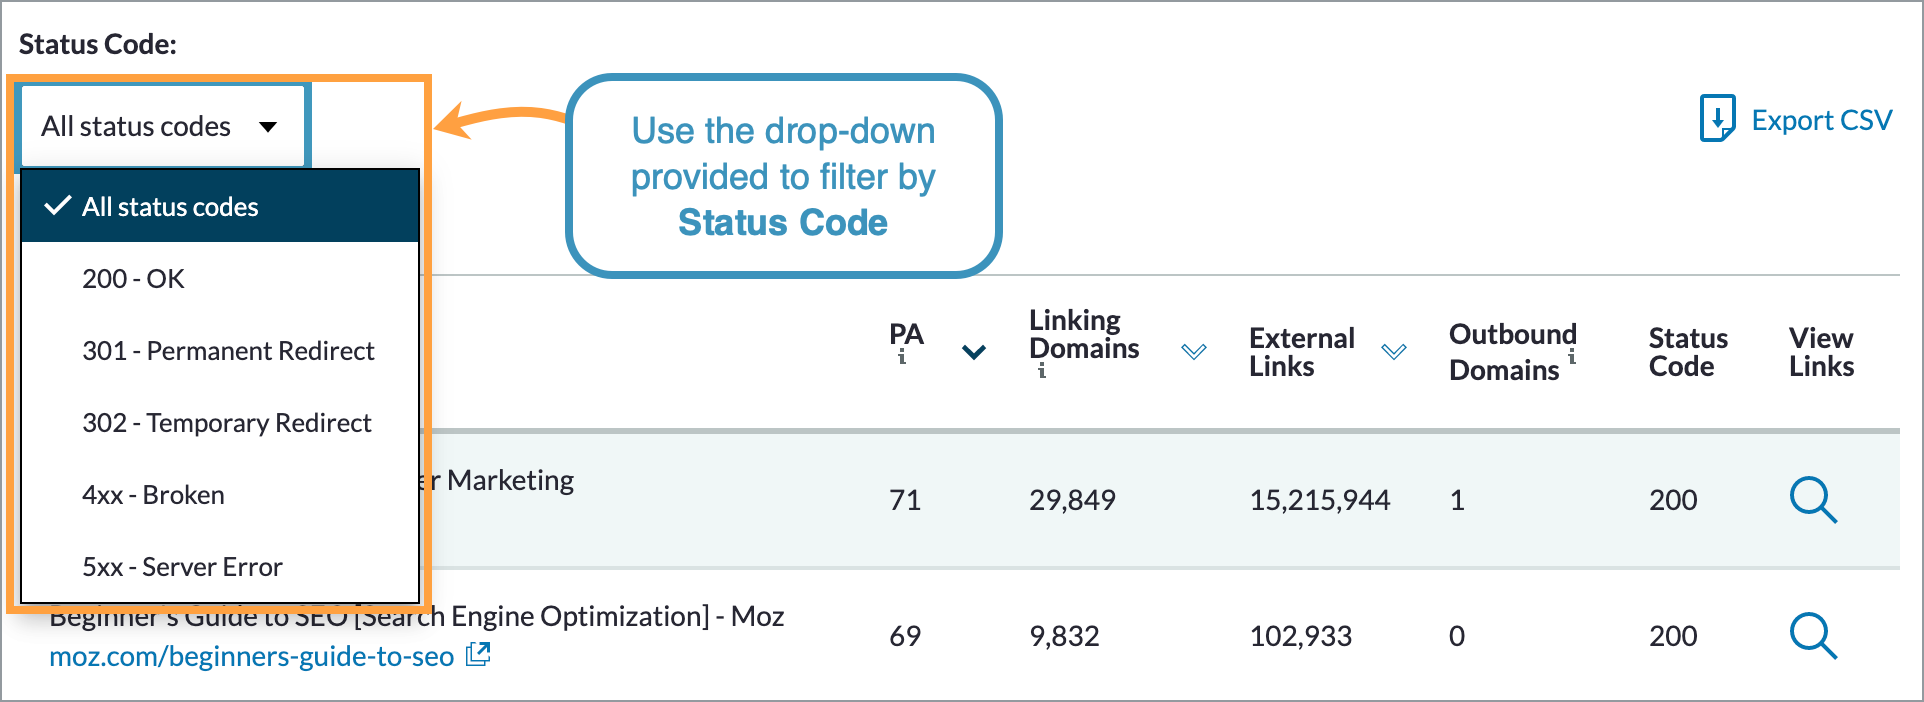Click the checkmark beside All status codes

coord(57,207)
